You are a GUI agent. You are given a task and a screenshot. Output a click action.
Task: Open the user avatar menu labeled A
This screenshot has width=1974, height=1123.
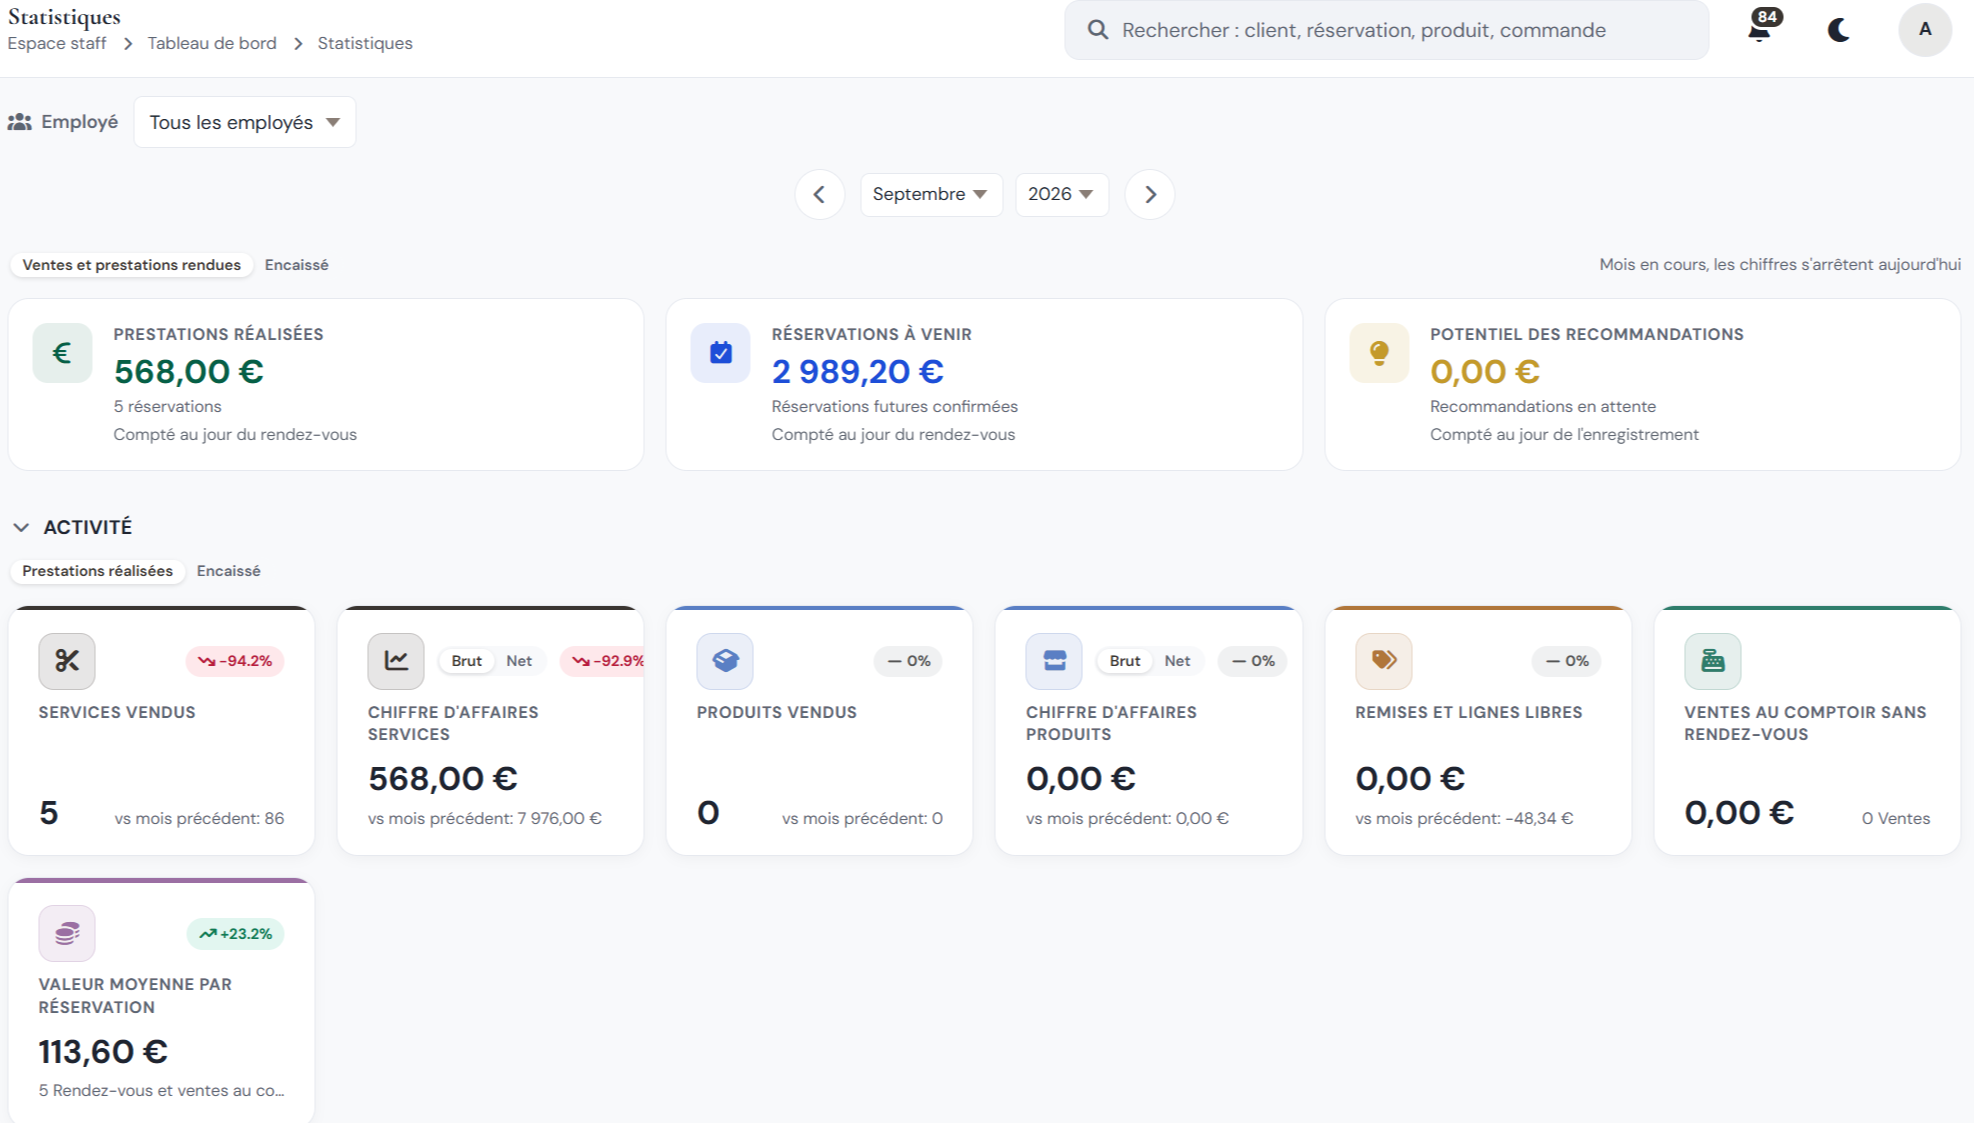tap(1925, 30)
